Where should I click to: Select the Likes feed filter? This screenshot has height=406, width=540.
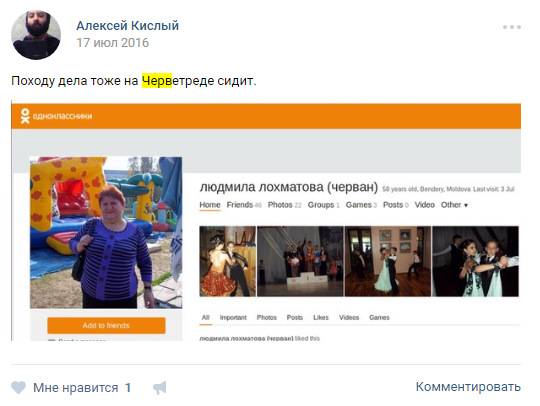point(321,317)
